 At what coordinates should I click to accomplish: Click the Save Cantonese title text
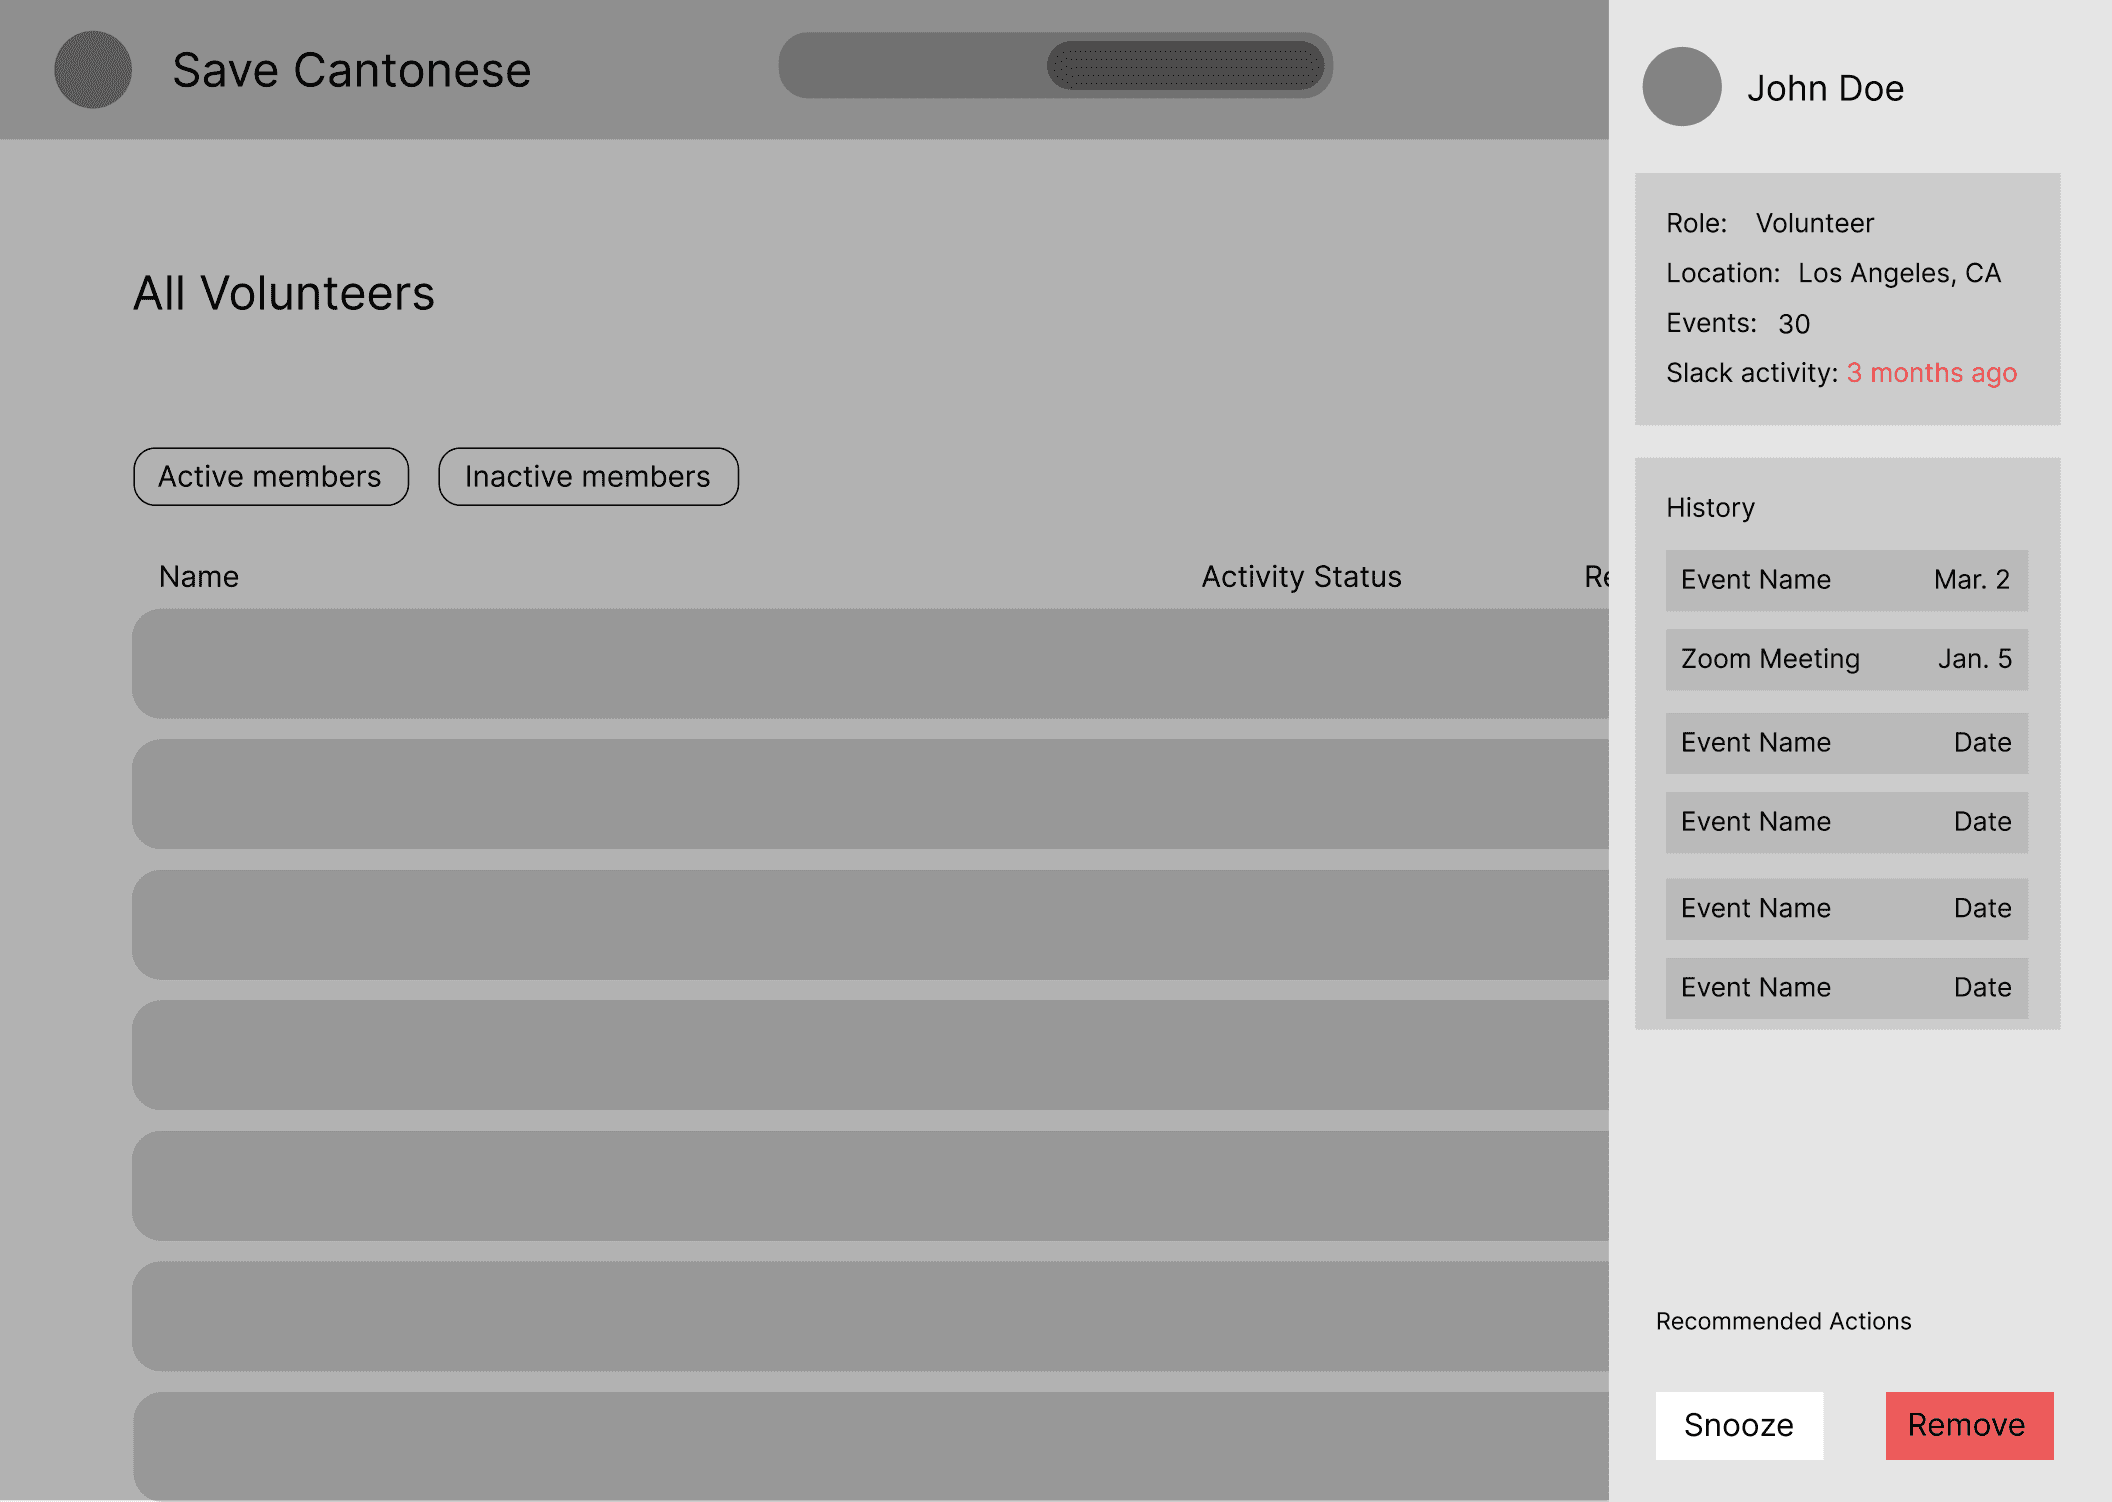[x=351, y=70]
